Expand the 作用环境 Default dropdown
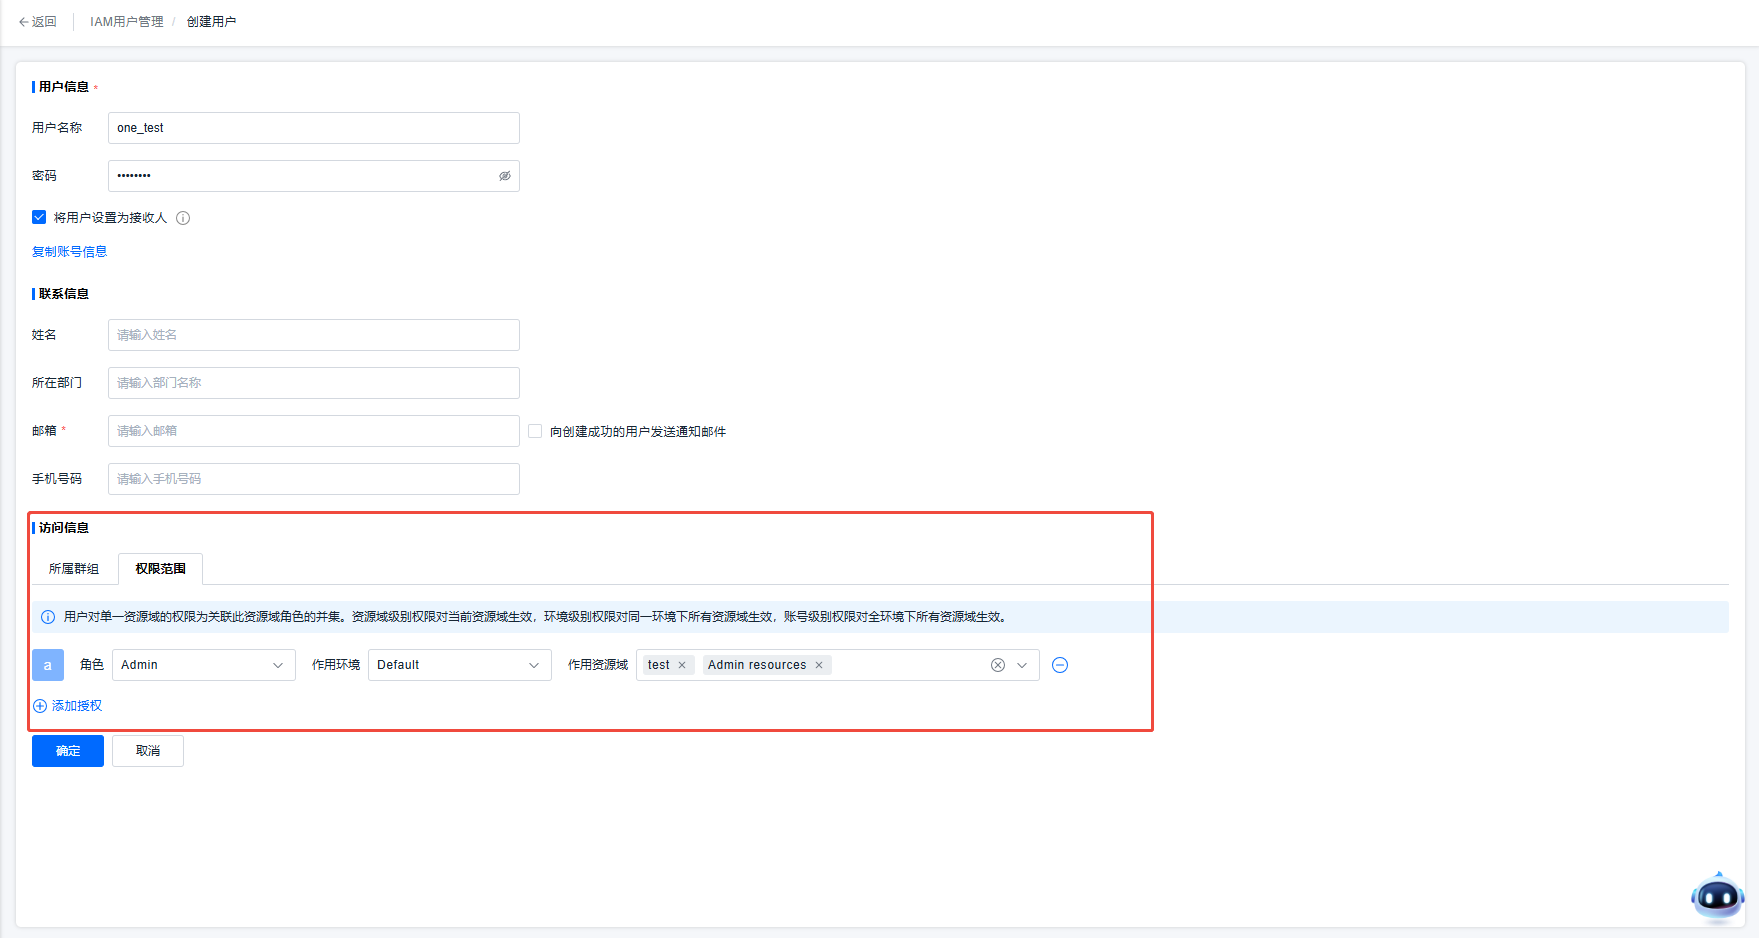 (x=459, y=665)
